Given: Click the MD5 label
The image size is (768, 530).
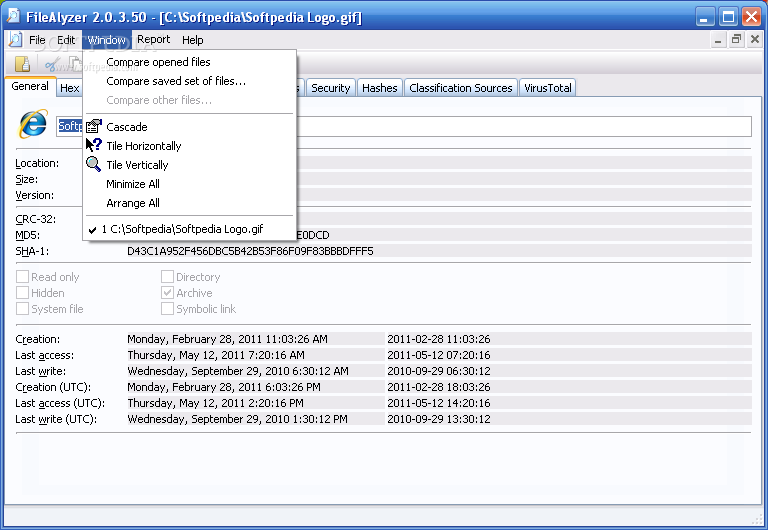Looking at the screenshot, I should pos(27,235).
